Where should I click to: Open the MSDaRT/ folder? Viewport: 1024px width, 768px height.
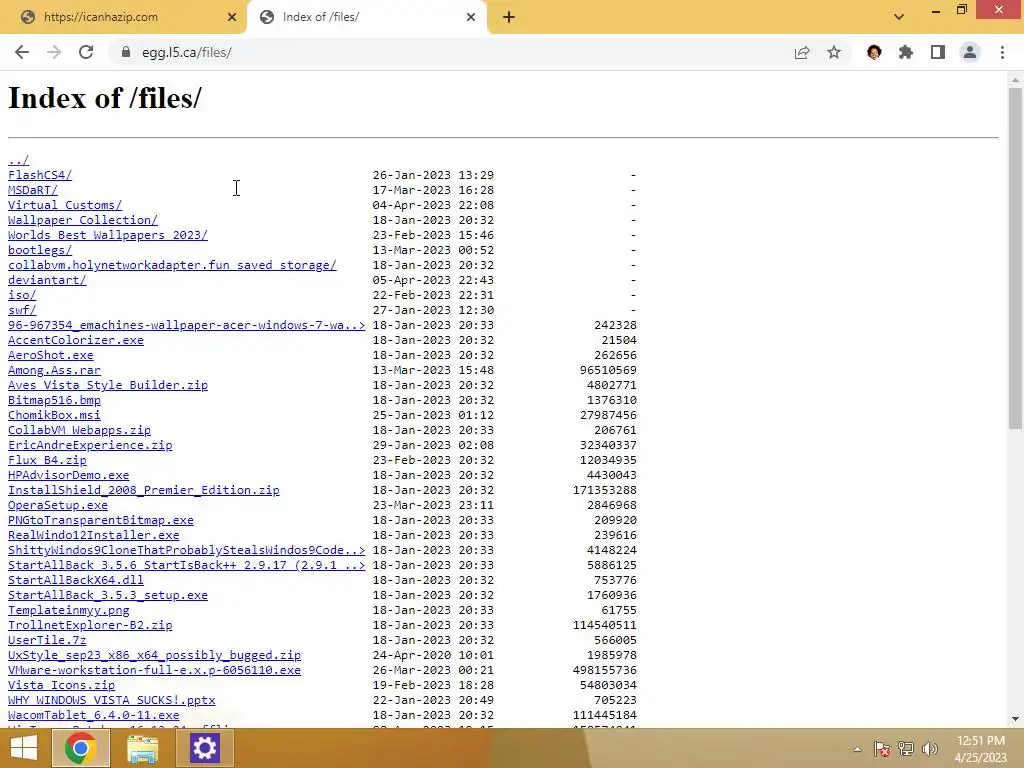click(x=33, y=190)
